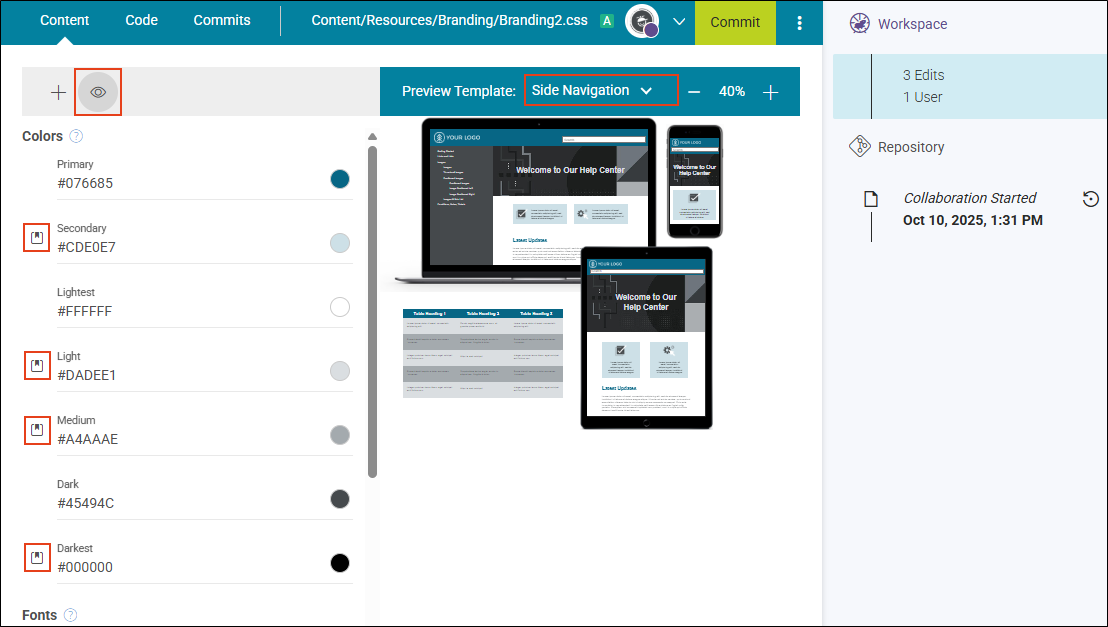
Task: Switch to the Commits tab
Action: [x=222, y=20]
